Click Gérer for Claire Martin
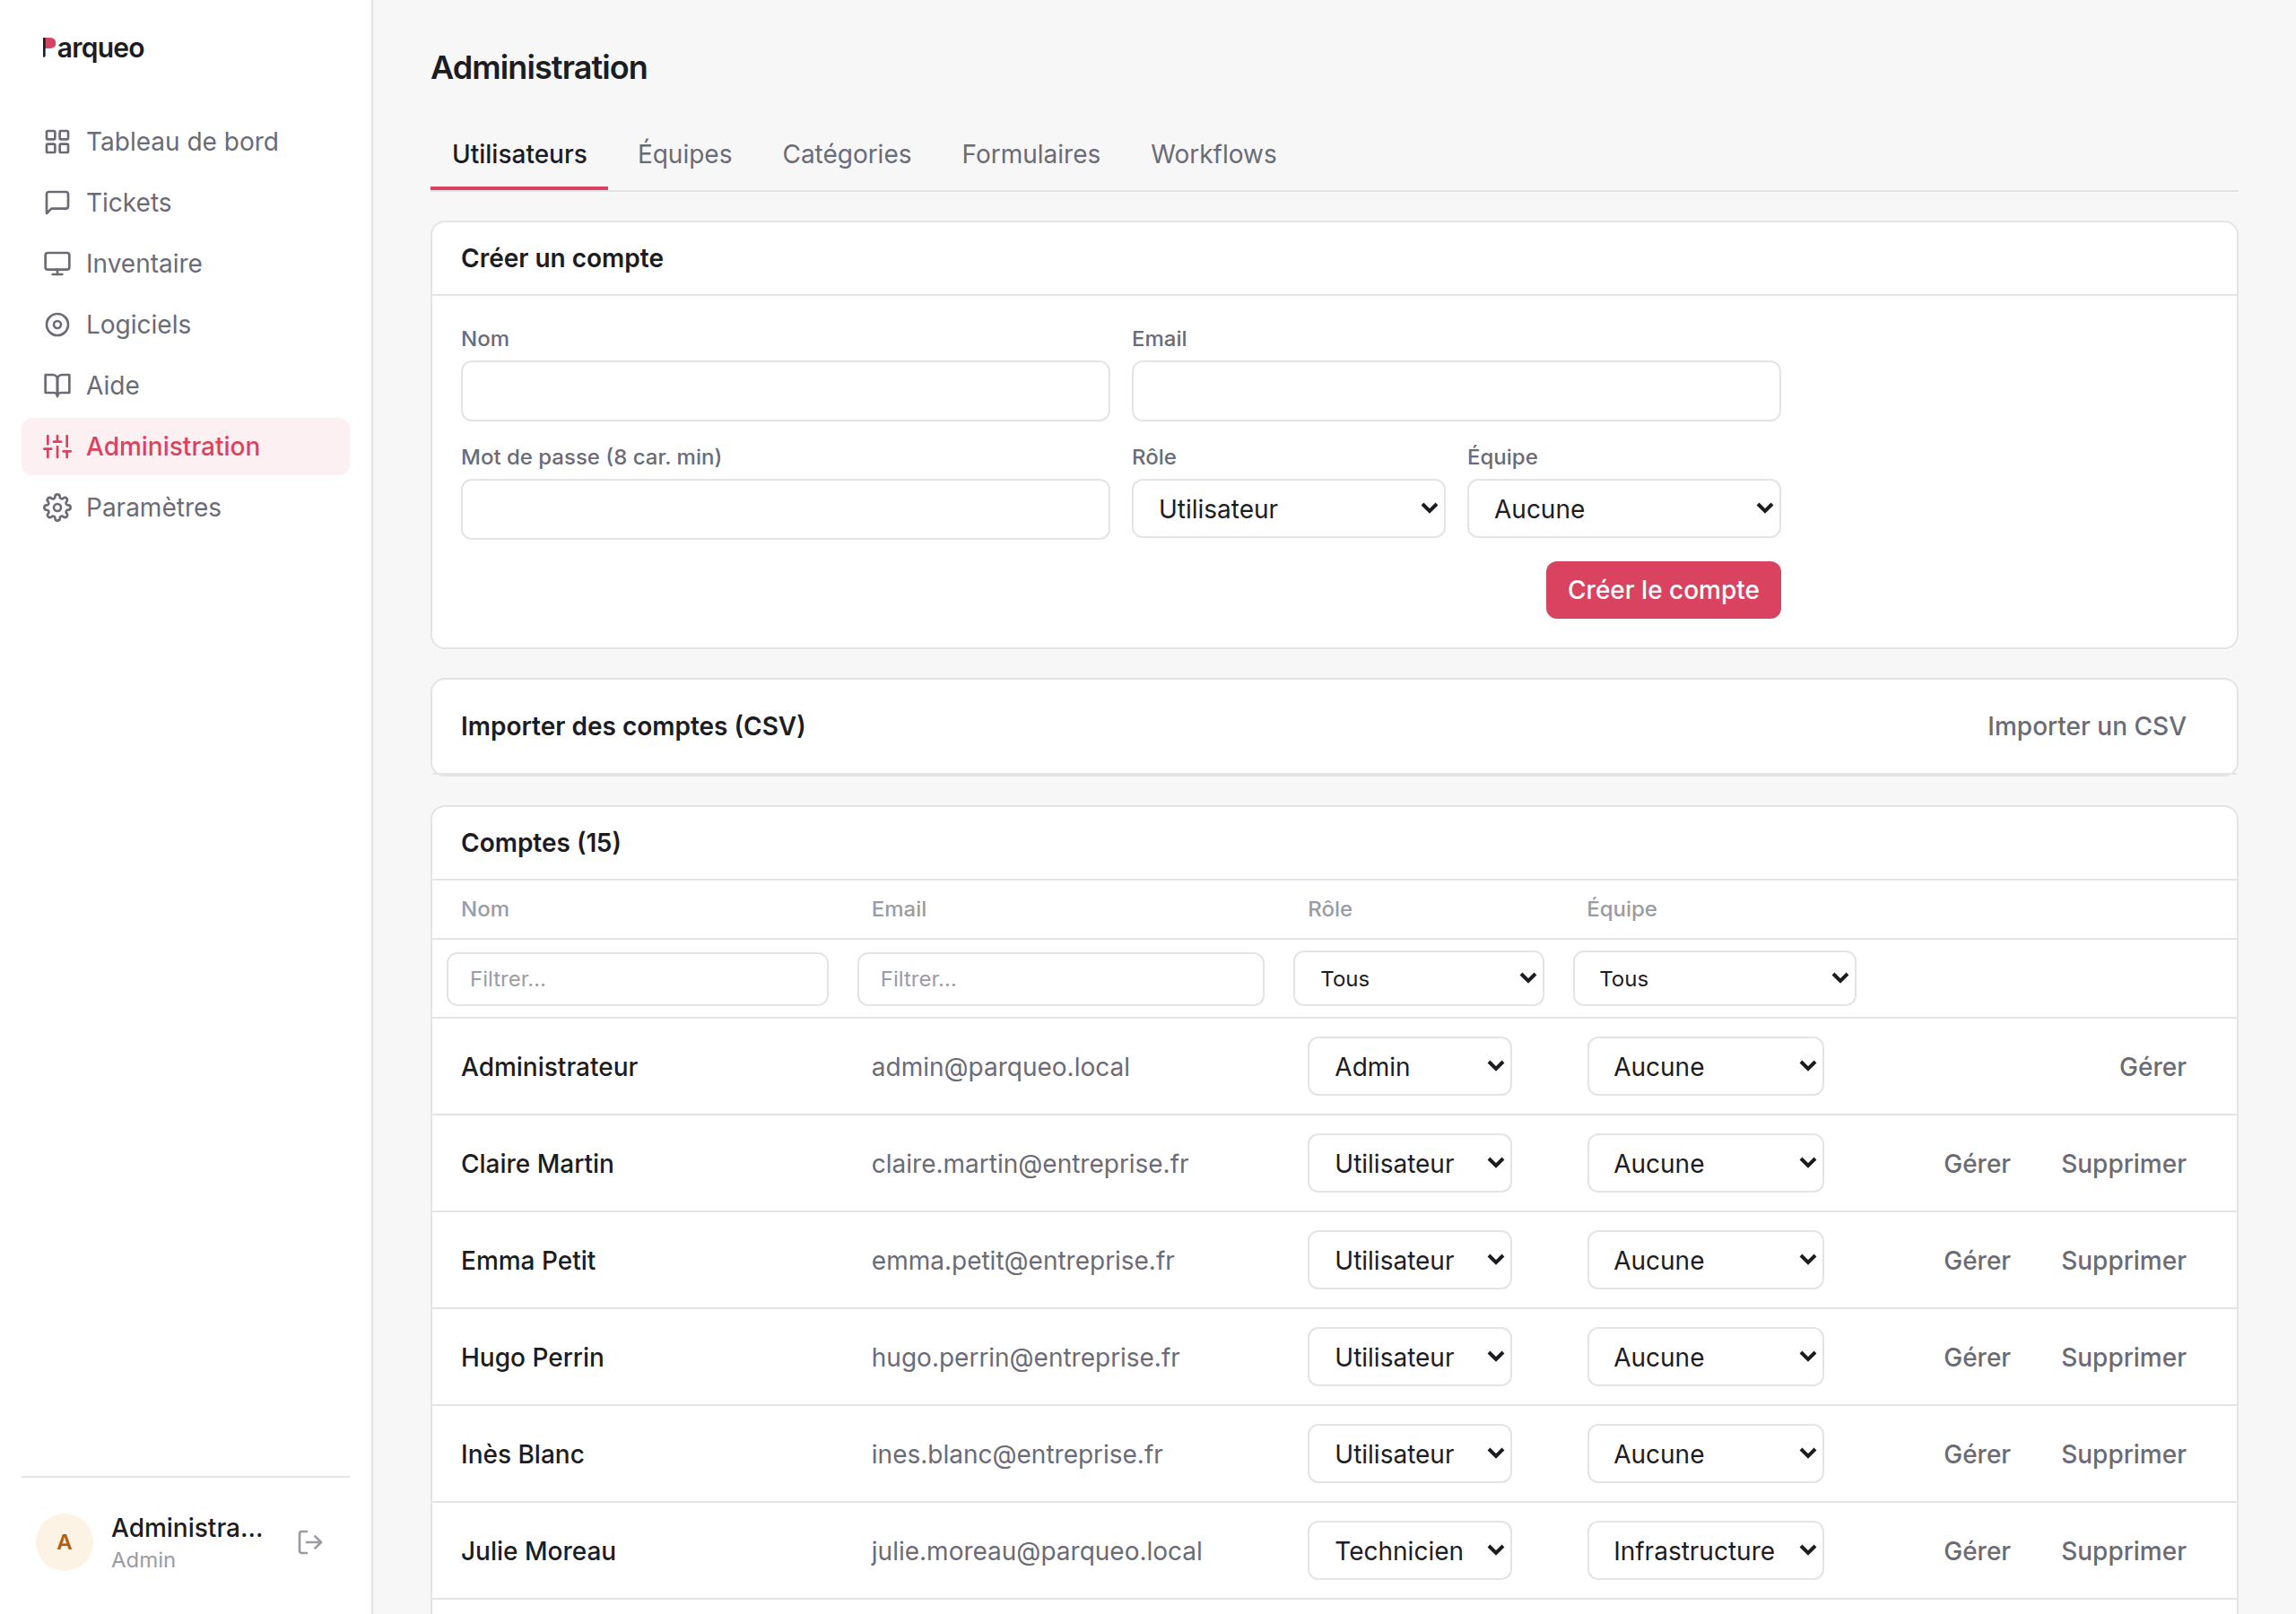 [1976, 1164]
